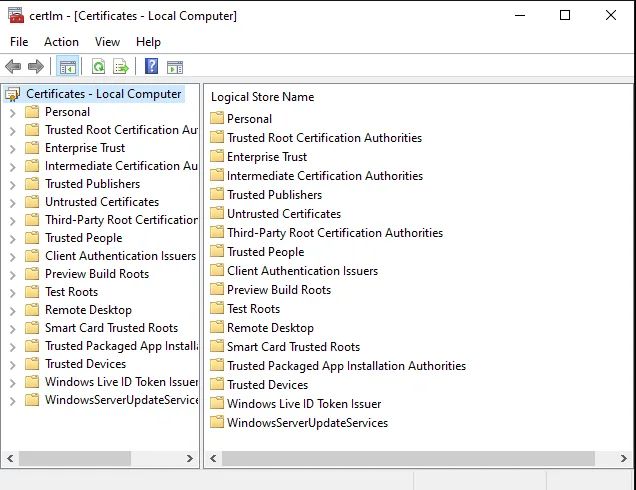Image resolution: width=636 pixels, height=490 pixels.
Task: Expand Third-Party Root Certification tree node
Action: click(x=13, y=221)
